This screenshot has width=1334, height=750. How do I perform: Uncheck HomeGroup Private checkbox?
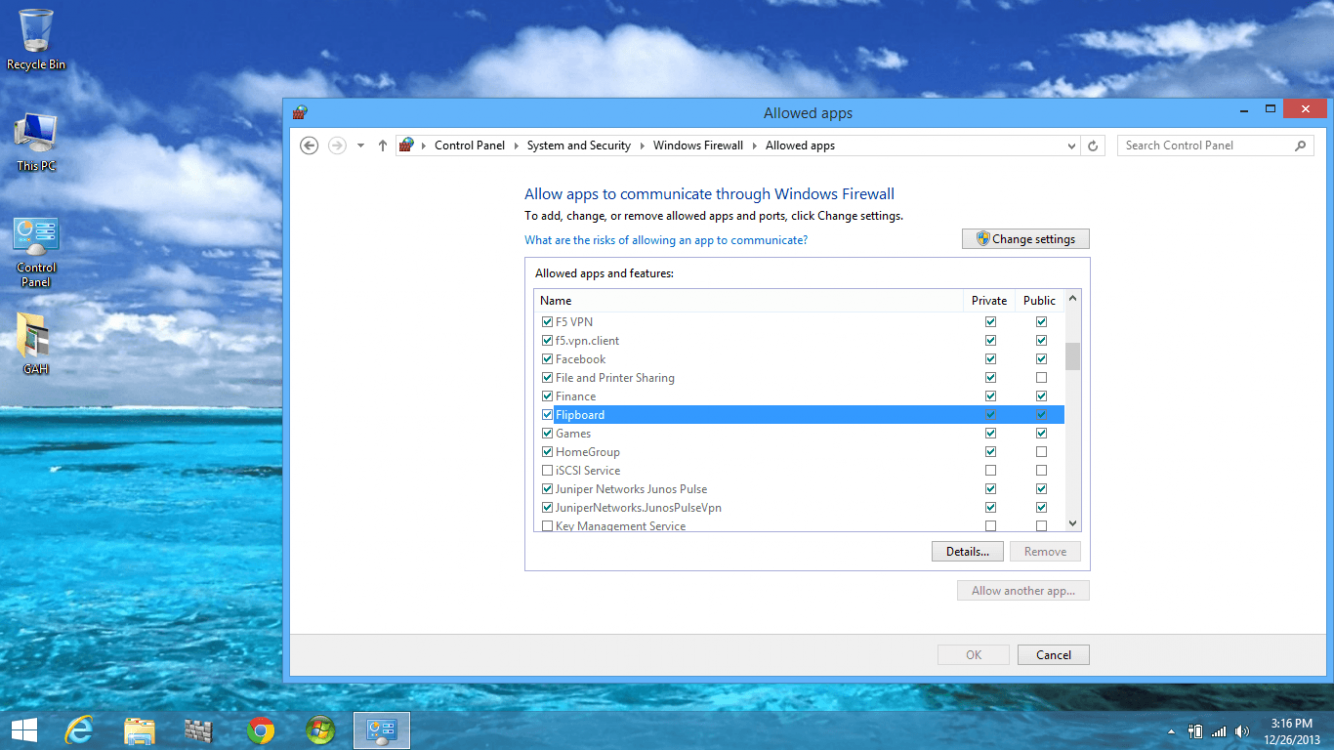[990, 452]
